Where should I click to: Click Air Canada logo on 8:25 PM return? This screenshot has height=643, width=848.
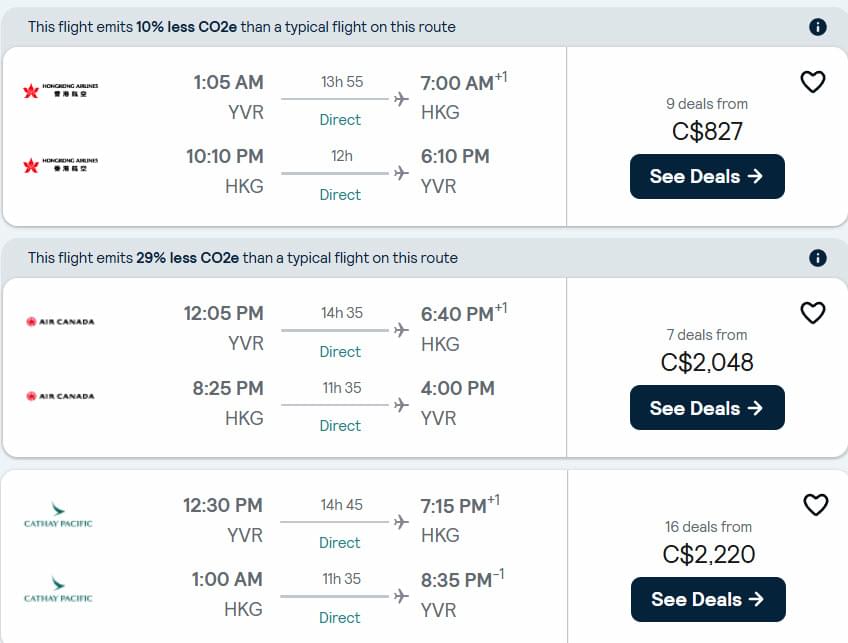61,396
